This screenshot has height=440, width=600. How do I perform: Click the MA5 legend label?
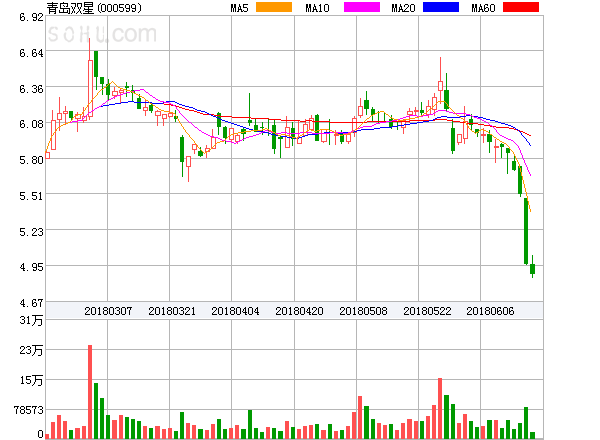click(240, 8)
